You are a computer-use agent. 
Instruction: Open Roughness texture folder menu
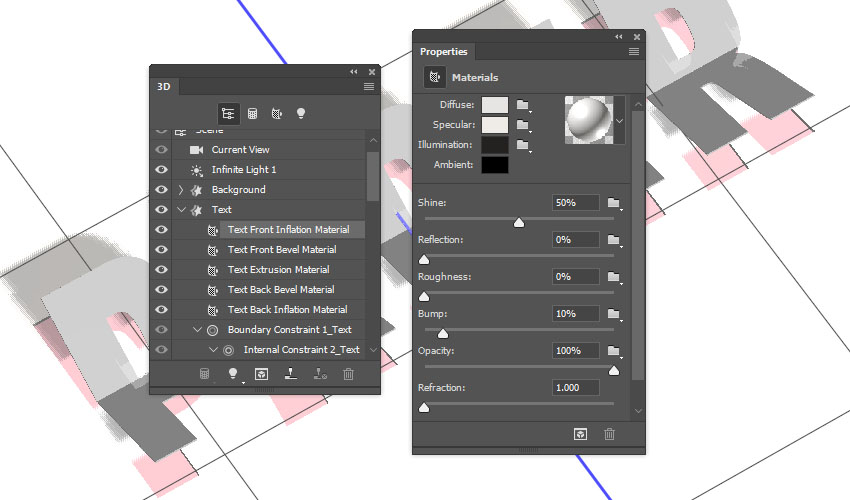click(x=614, y=277)
